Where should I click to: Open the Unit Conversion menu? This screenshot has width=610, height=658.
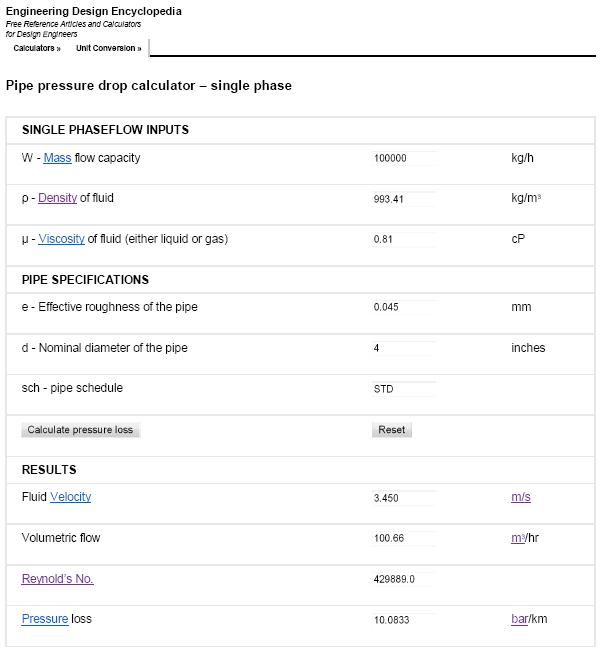108,48
